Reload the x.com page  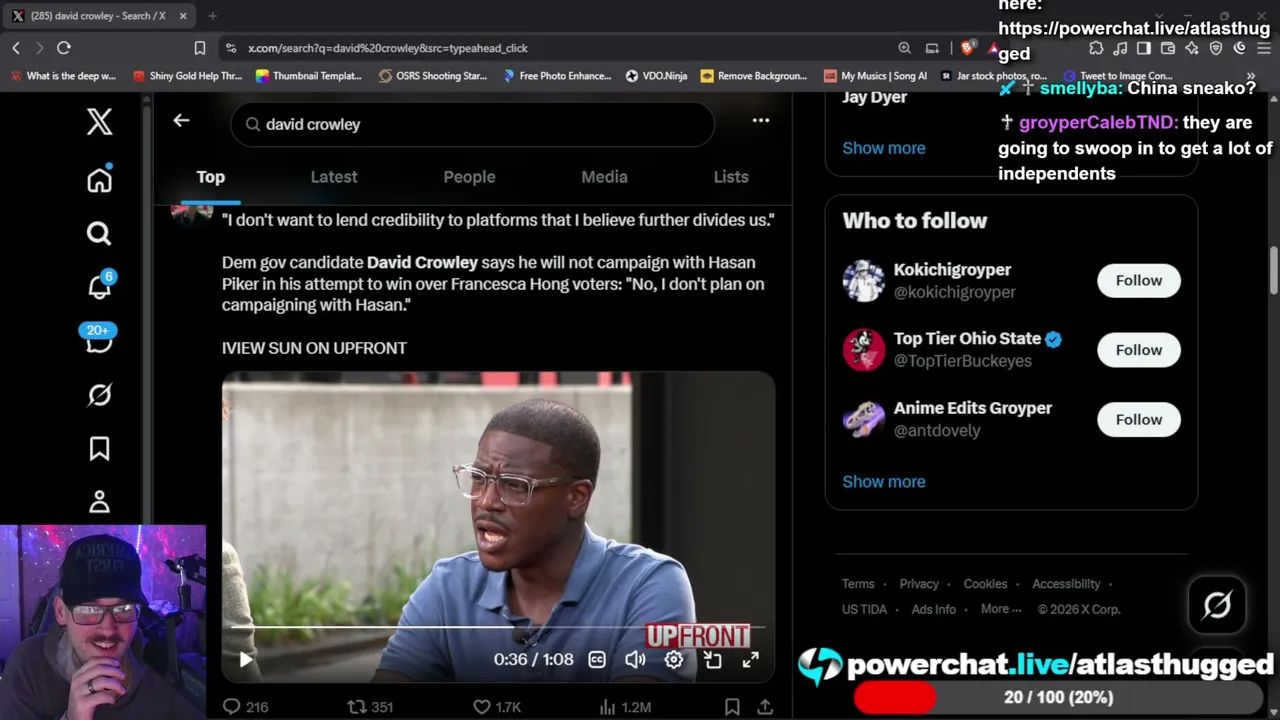[x=64, y=48]
